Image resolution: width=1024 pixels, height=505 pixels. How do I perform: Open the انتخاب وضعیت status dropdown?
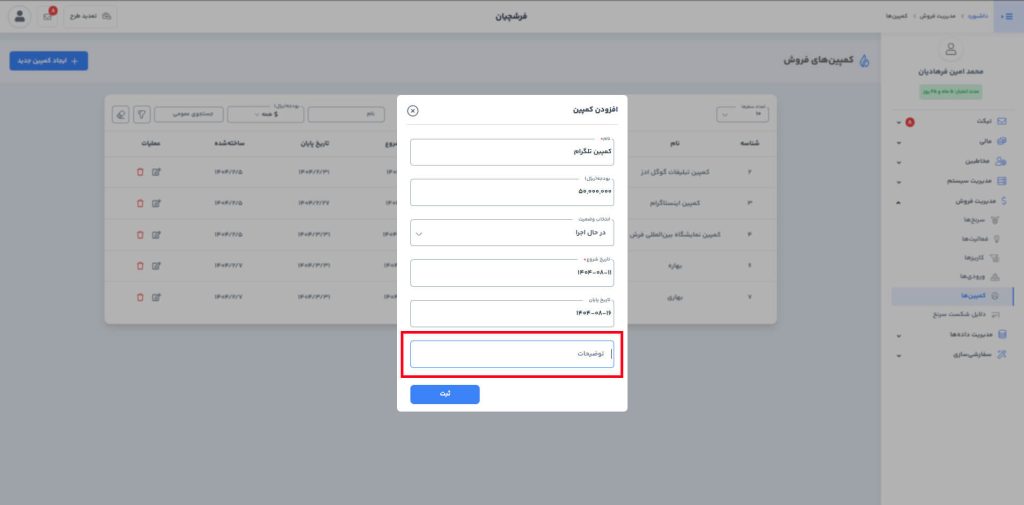click(512, 233)
